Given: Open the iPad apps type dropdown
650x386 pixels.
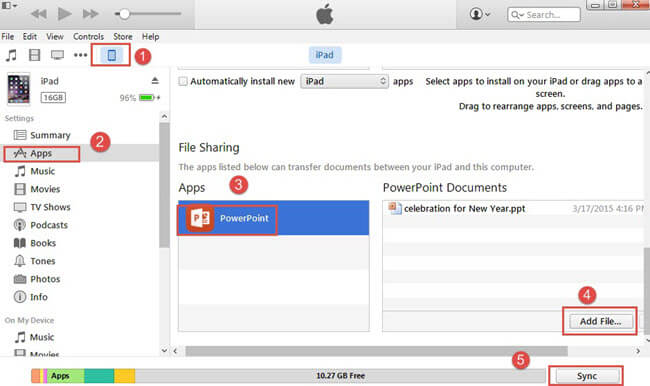Looking at the screenshot, I should click(344, 81).
